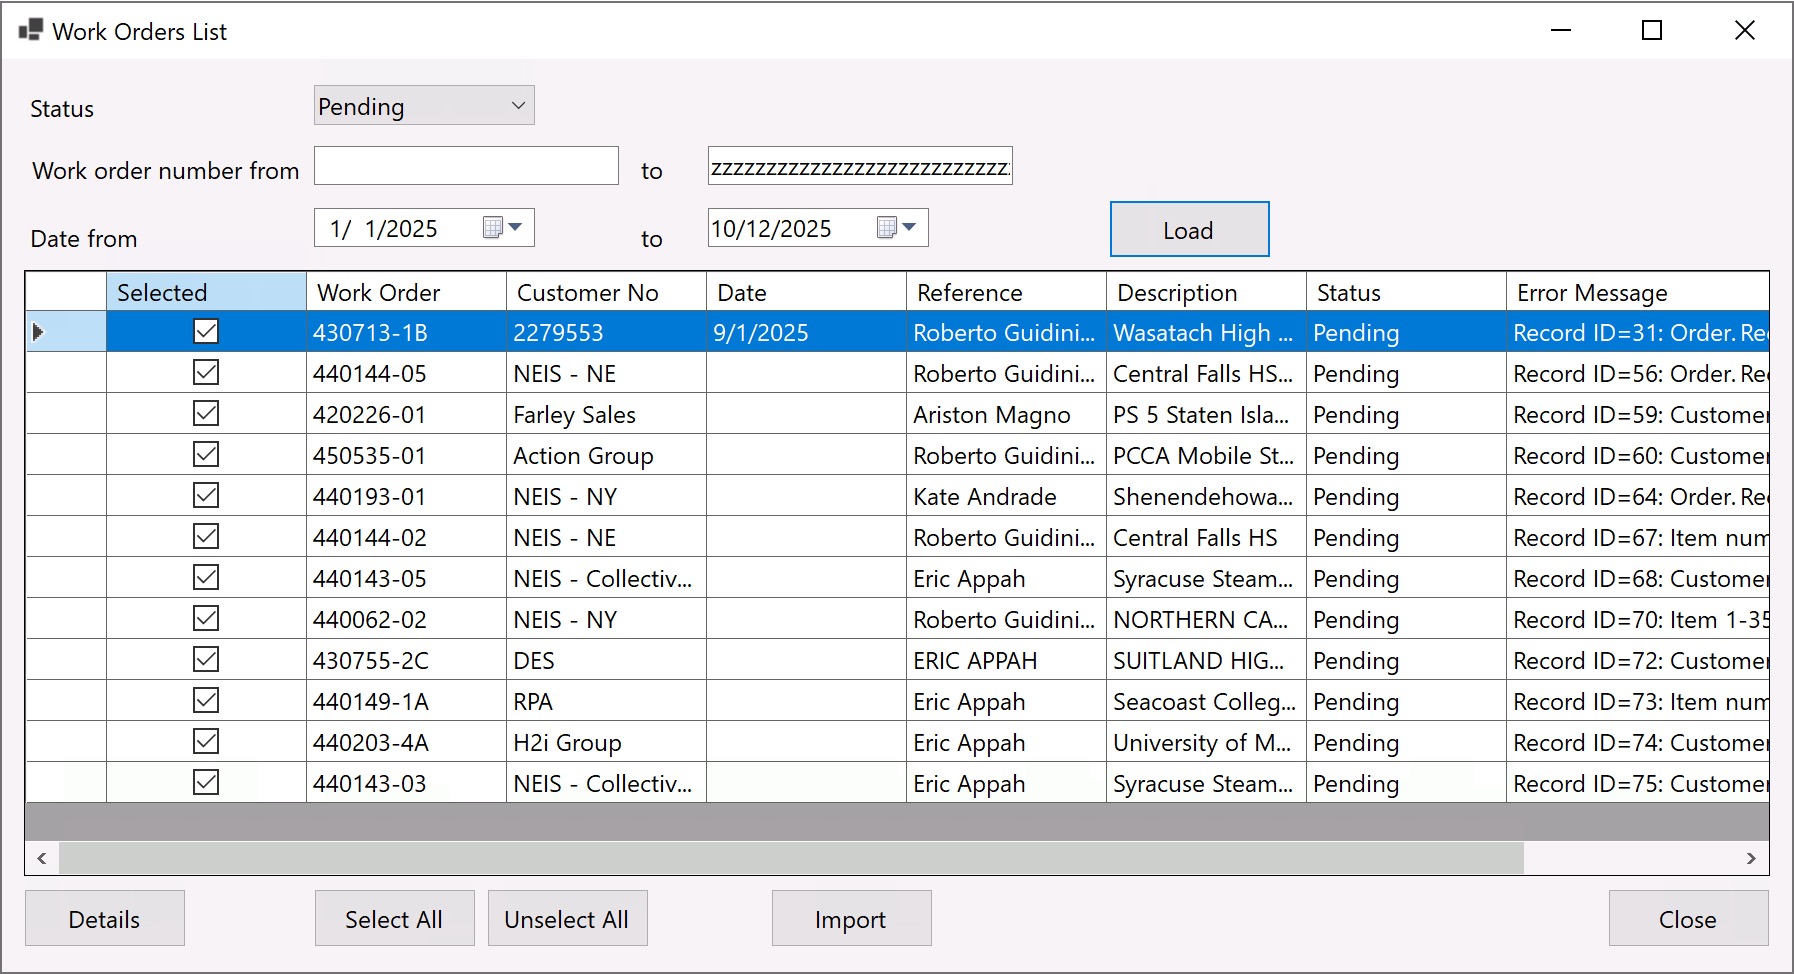Click the horizontal scrollbar left arrow
The width and height of the screenshot is (1794, 974).
(42, 858)
